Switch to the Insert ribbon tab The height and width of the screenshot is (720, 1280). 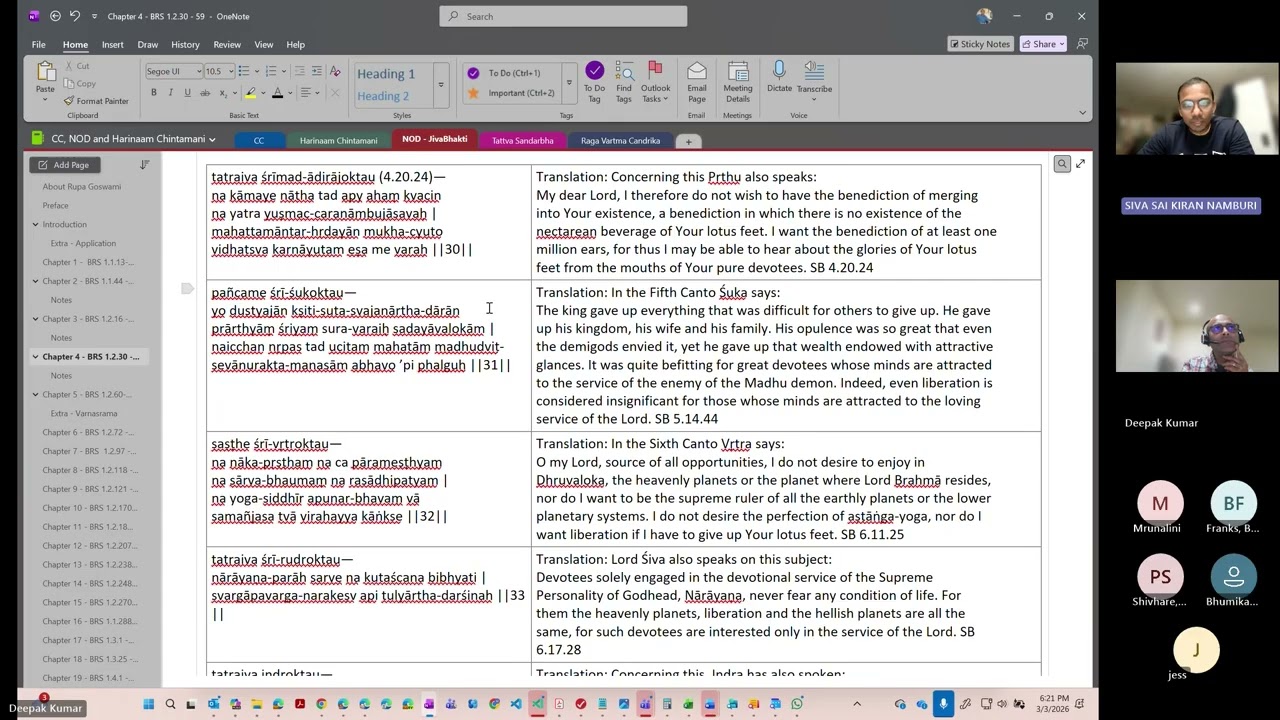pyautogui.click(x=113, y=45)
